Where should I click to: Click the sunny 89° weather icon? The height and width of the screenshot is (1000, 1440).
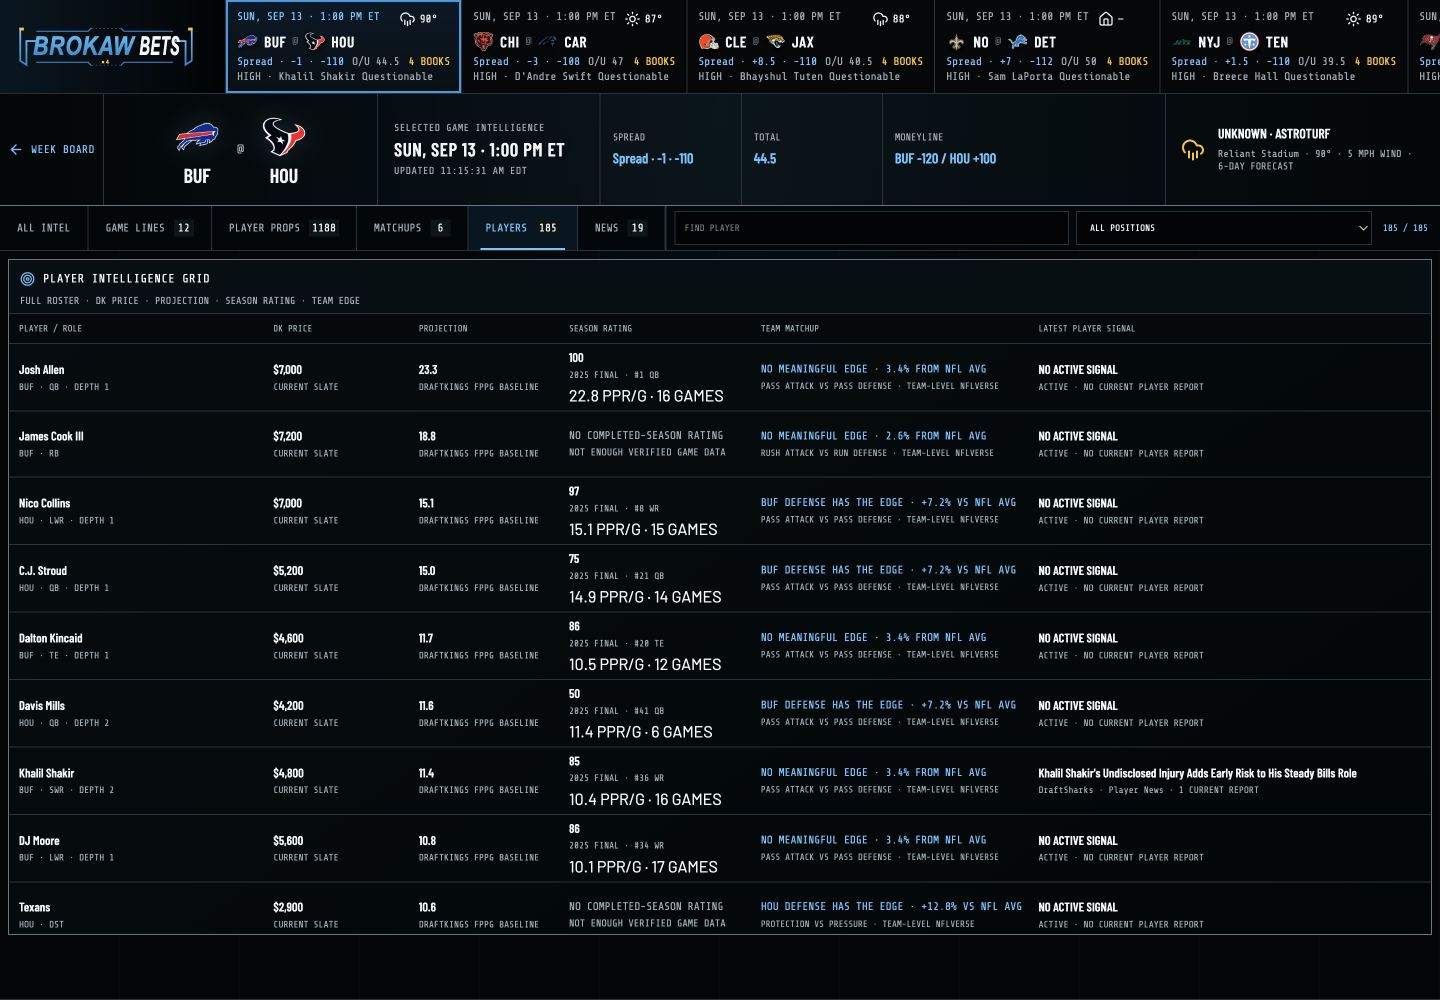coord(1353,19)
